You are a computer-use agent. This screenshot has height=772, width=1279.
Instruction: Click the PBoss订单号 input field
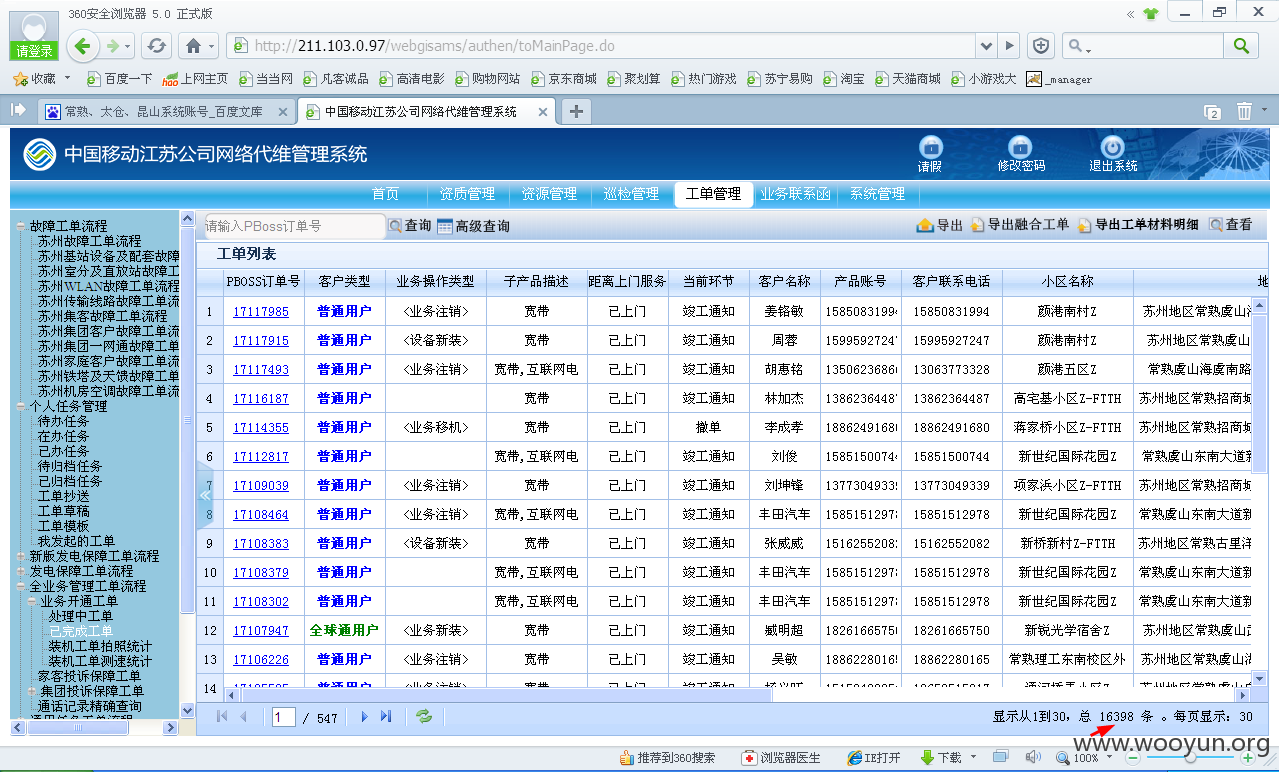pyautogui.click(x=295, y=226)
